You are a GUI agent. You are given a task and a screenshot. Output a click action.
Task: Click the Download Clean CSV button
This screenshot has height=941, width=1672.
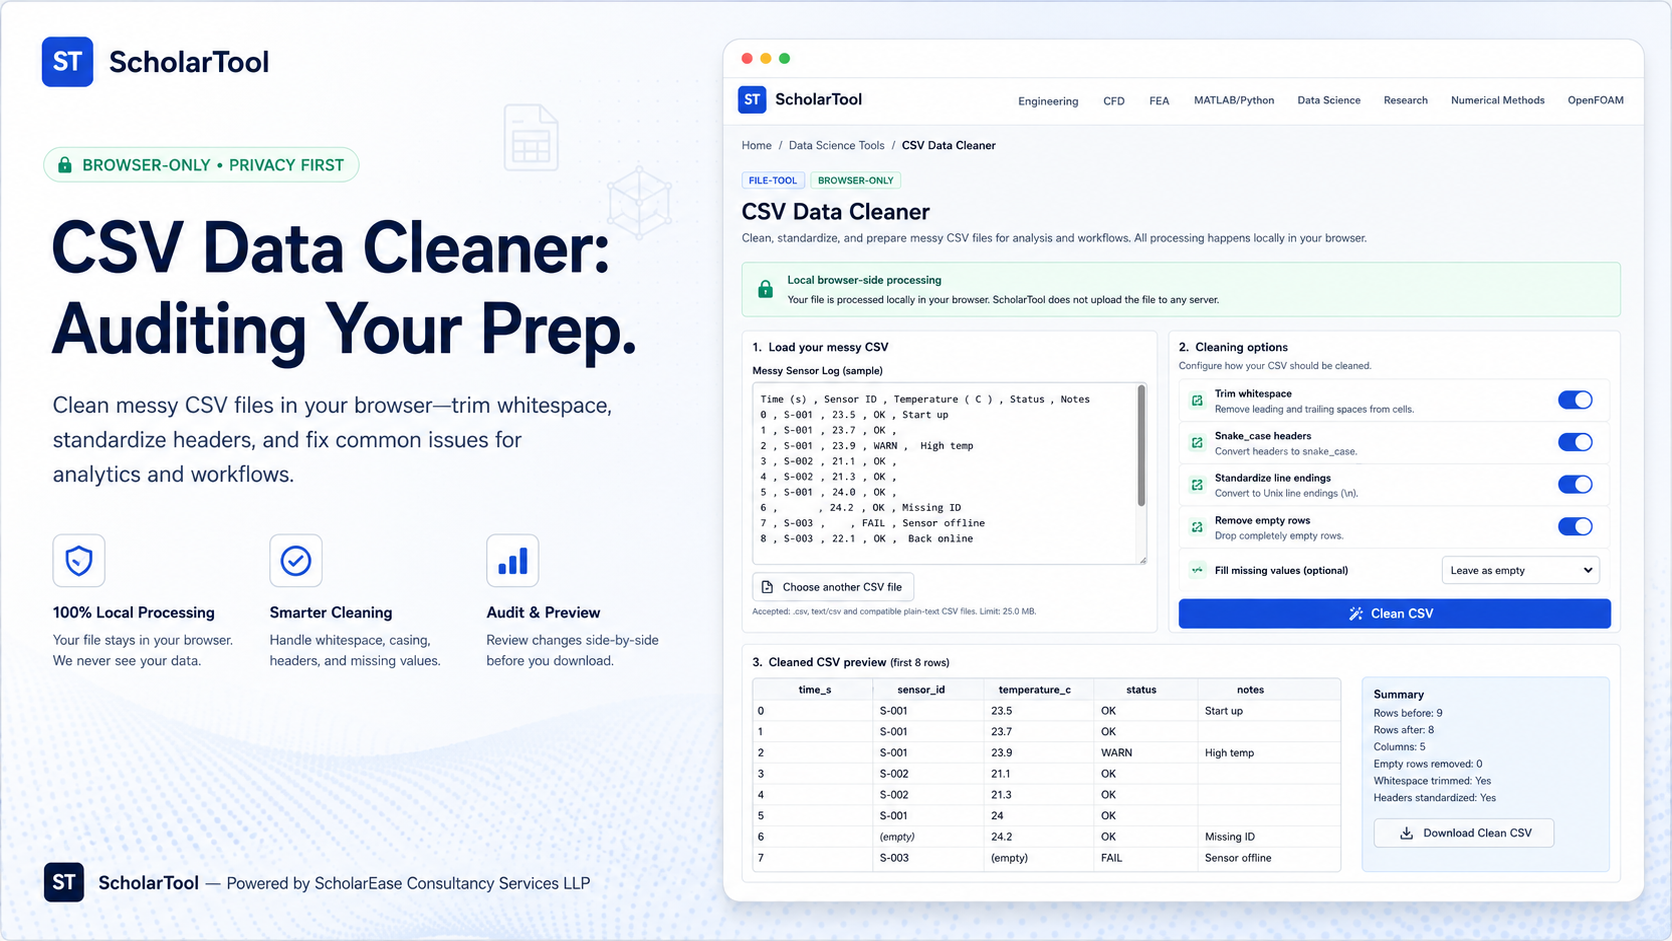(1464, 833)
